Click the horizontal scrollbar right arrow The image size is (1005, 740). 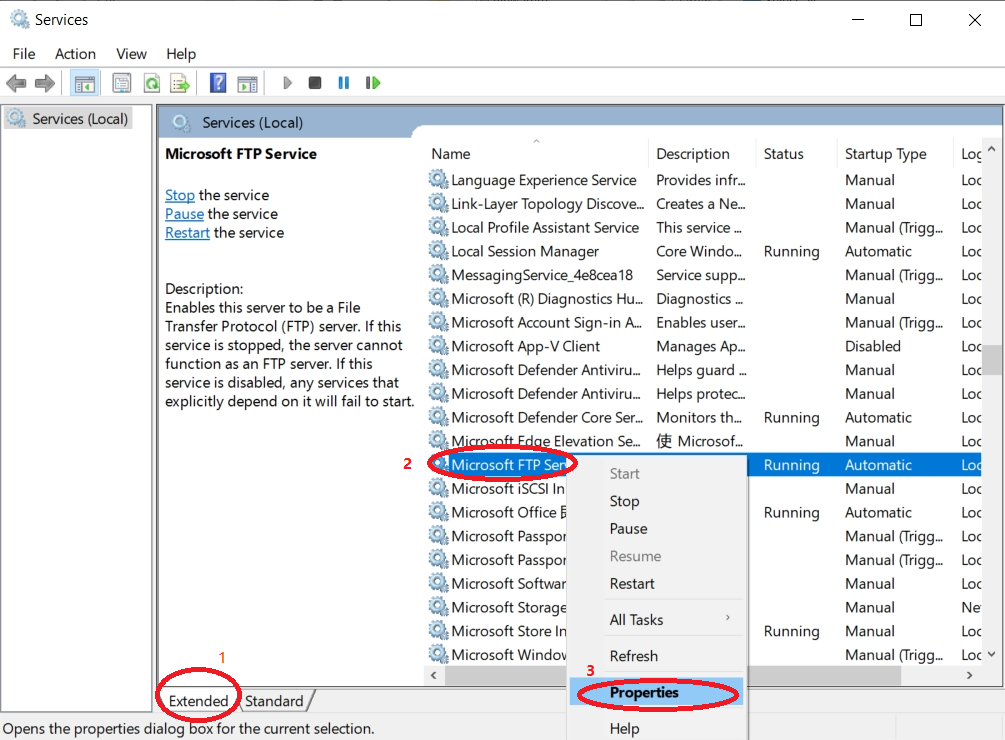click(x=969, y=675)
